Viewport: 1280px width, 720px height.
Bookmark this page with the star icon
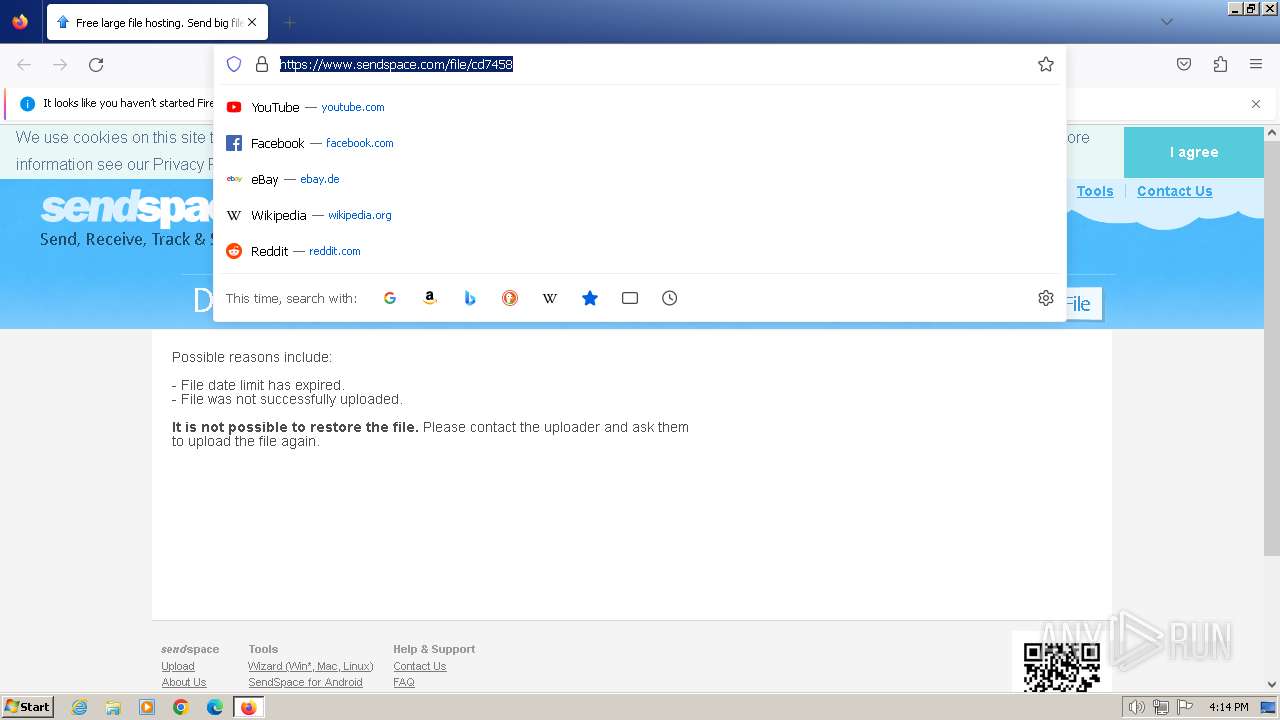[1046, 64]
